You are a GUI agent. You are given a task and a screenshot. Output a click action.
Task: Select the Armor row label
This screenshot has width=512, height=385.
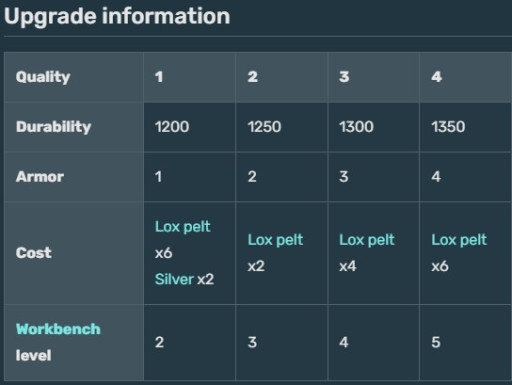click(x=74, y=177)
